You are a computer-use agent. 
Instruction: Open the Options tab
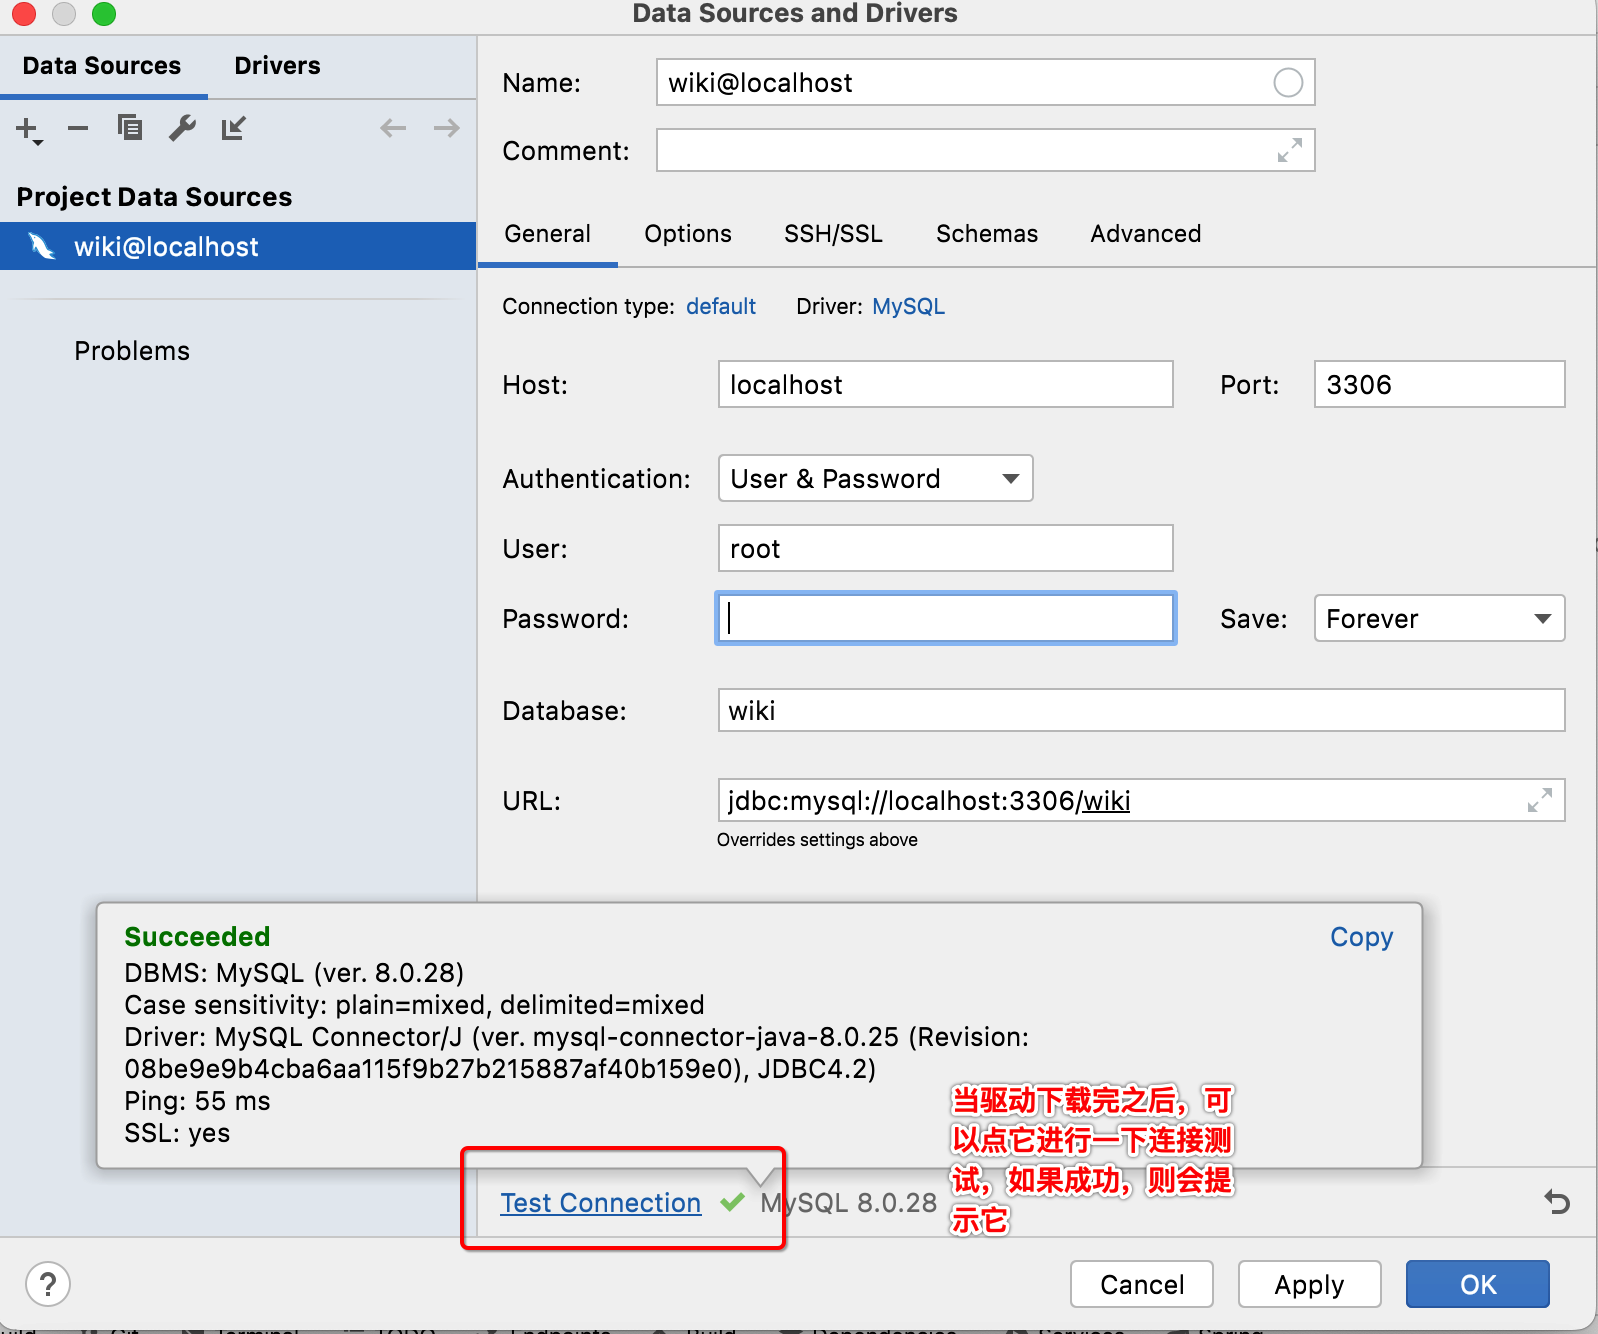point(688,234)
